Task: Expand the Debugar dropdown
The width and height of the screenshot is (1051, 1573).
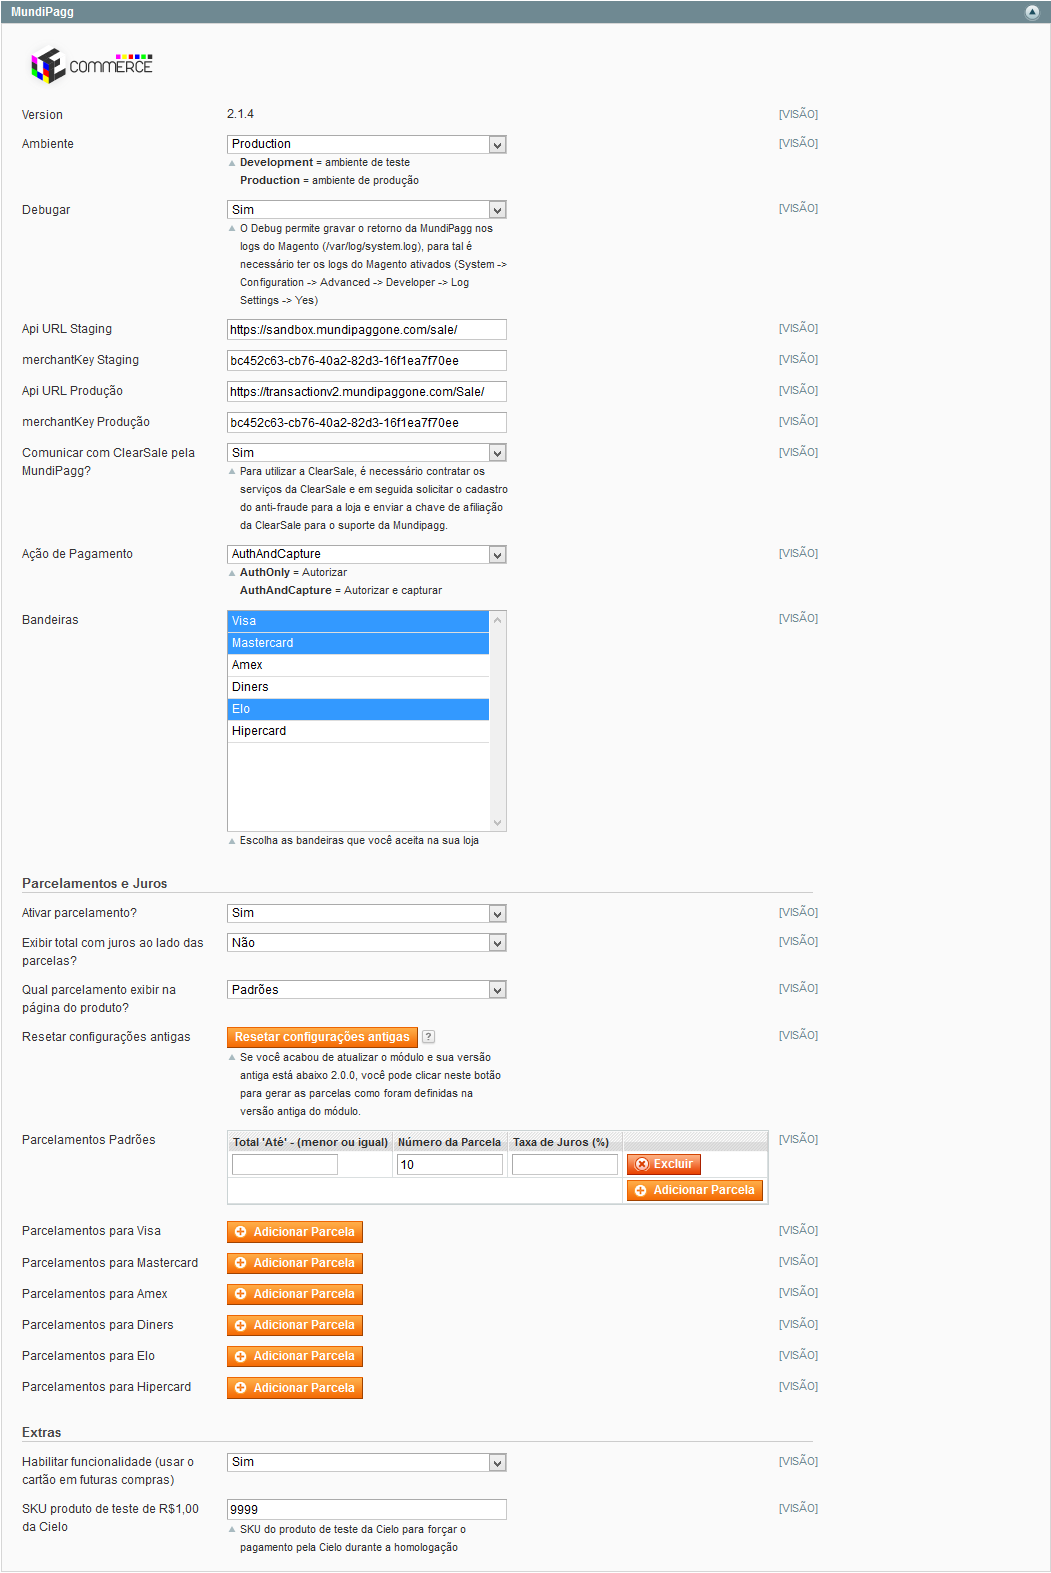Action: (366, 210)
